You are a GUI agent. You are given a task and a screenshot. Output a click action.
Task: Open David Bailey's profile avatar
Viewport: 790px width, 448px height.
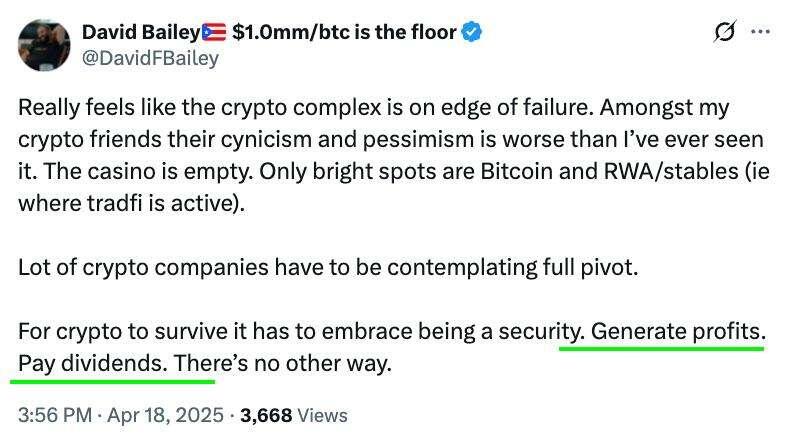click(x=44, y=45)
